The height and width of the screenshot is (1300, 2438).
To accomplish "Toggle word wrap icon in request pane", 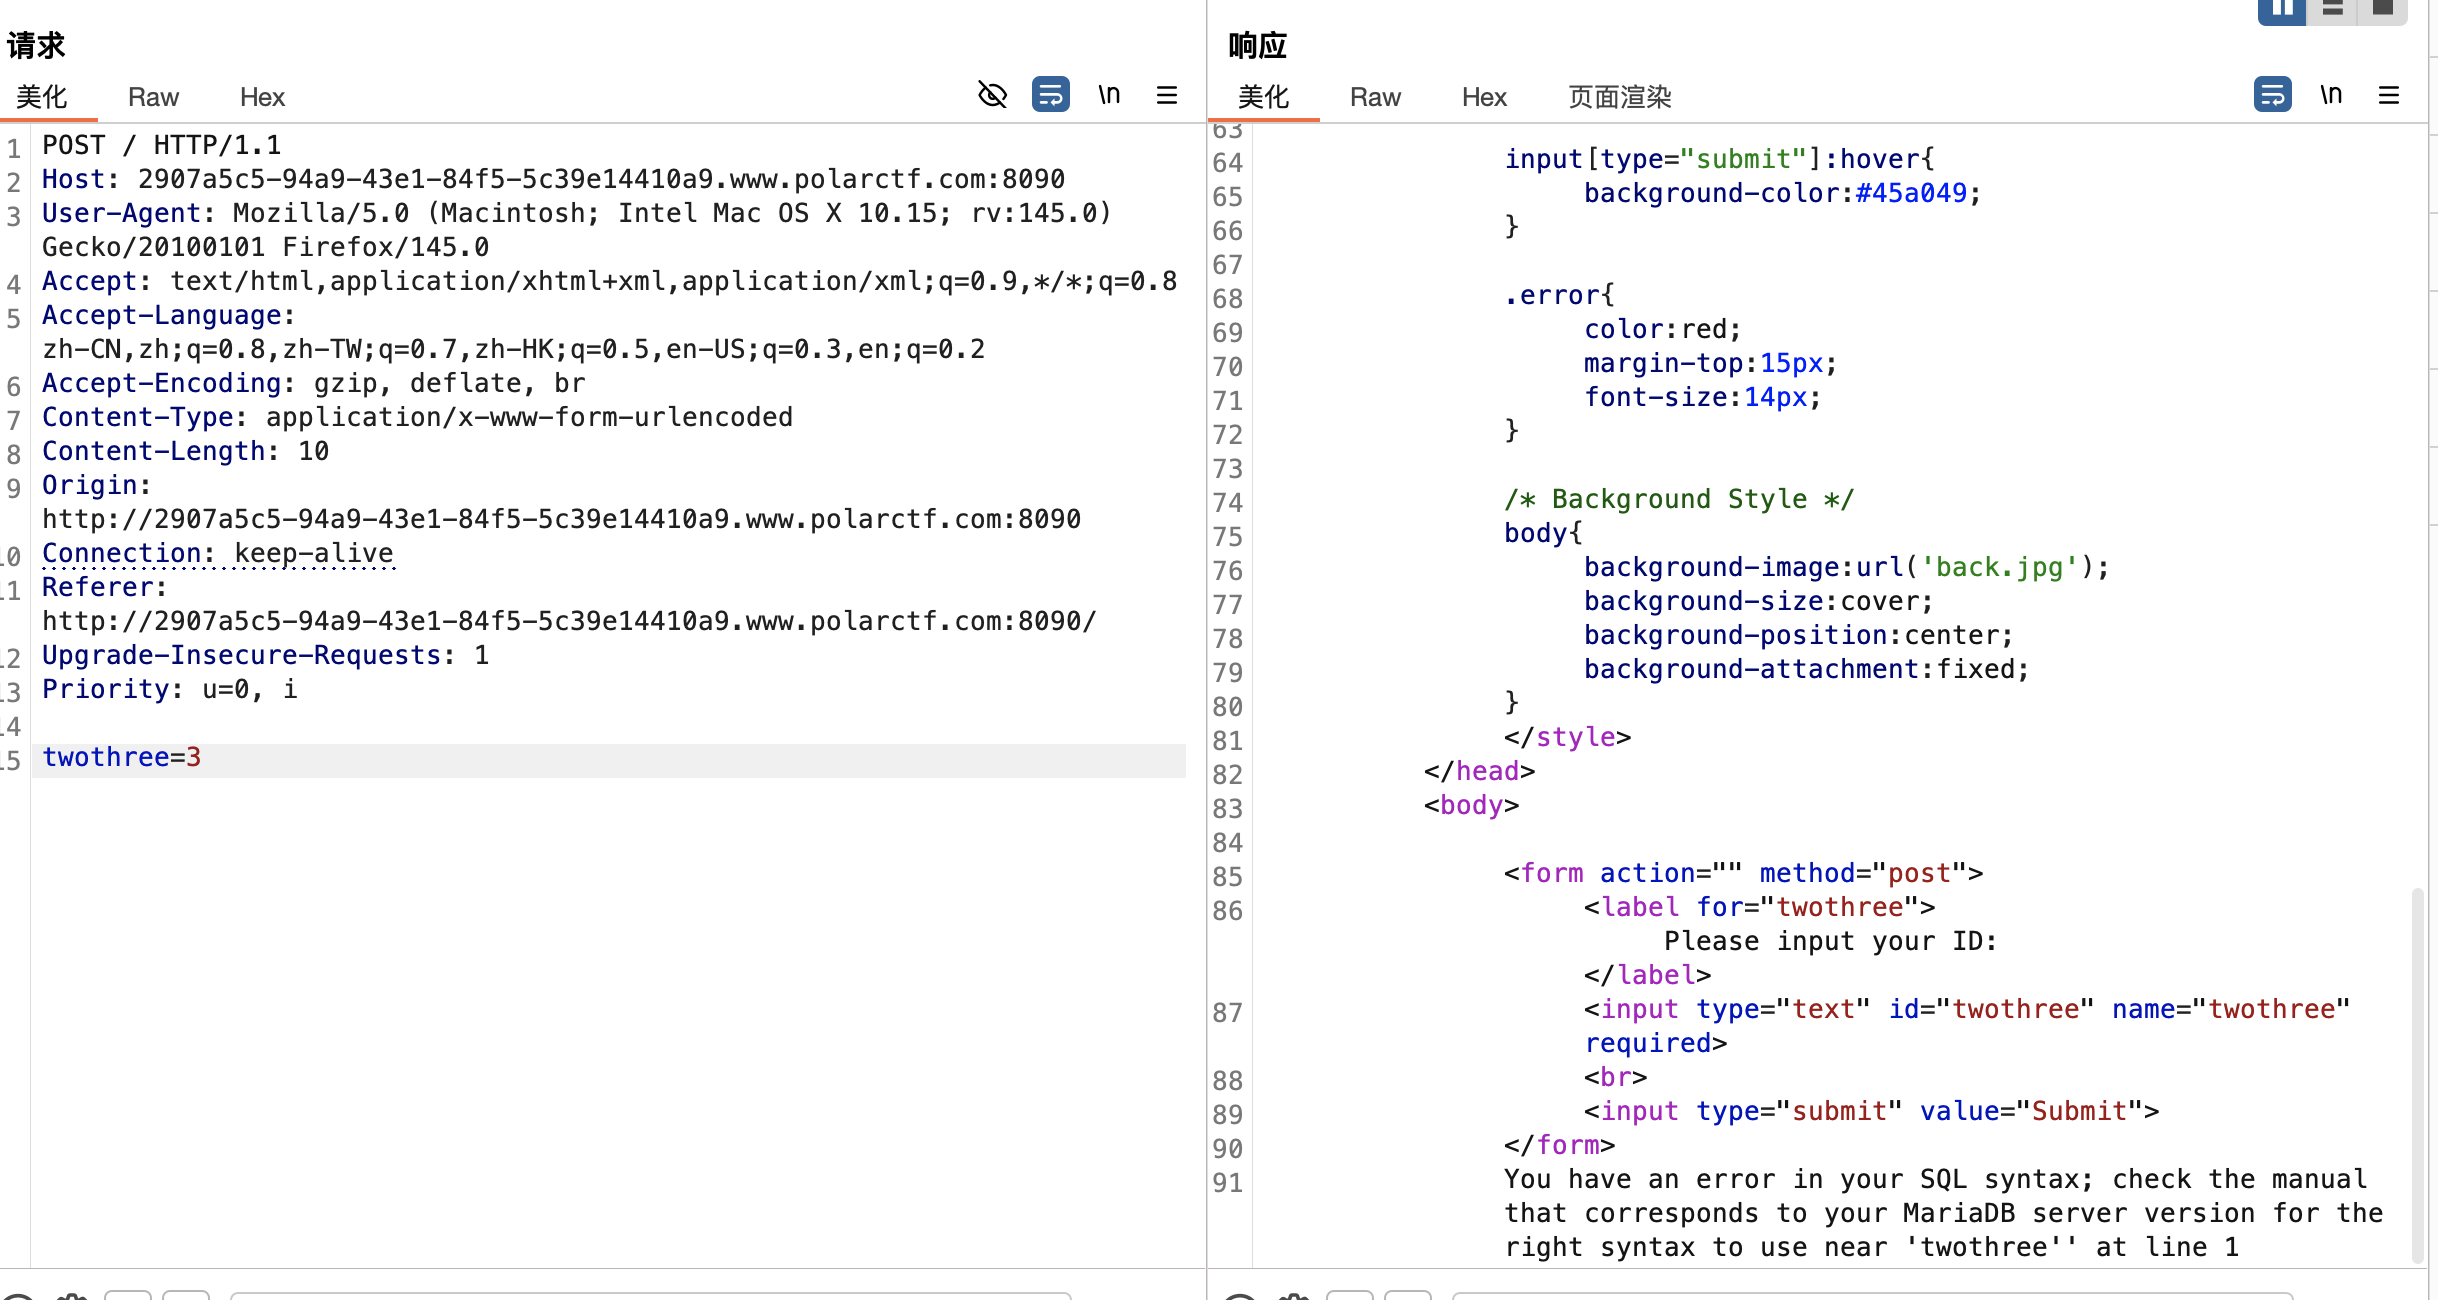I will pyautogui.click(x=1050, y=95).
